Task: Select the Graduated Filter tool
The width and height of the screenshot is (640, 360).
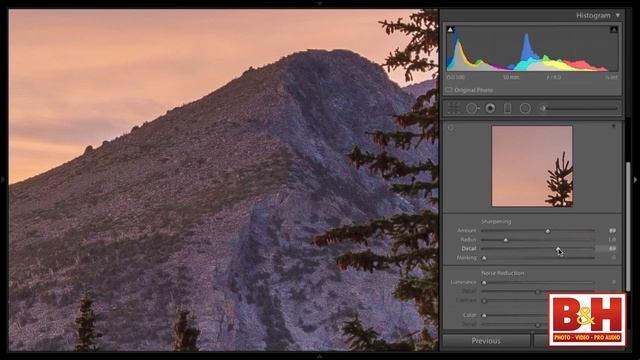Action: pyautogui.click(x=507, y=108)
